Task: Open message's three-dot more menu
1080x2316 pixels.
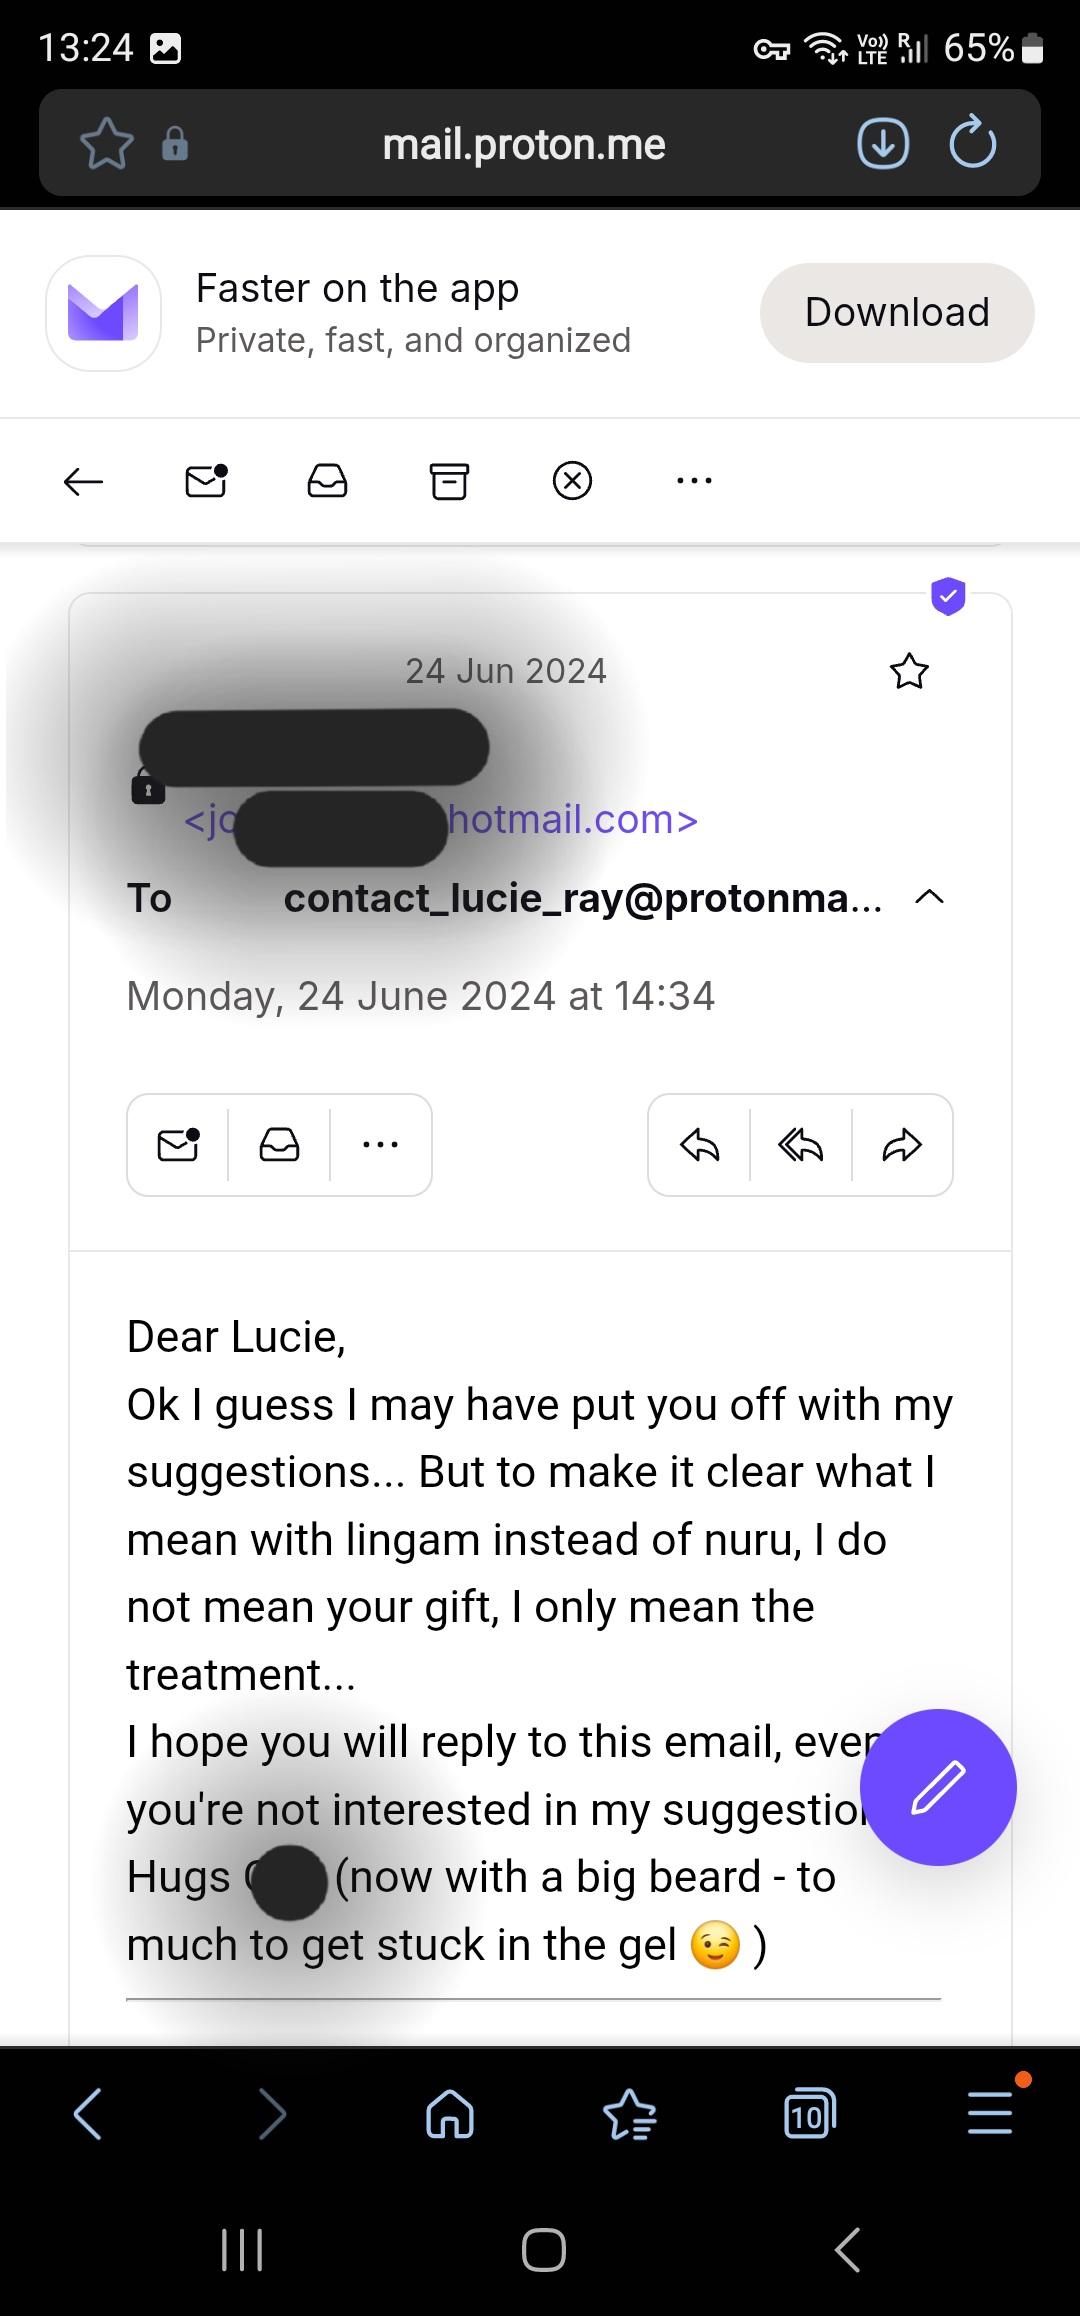Action: (381, 1145)
